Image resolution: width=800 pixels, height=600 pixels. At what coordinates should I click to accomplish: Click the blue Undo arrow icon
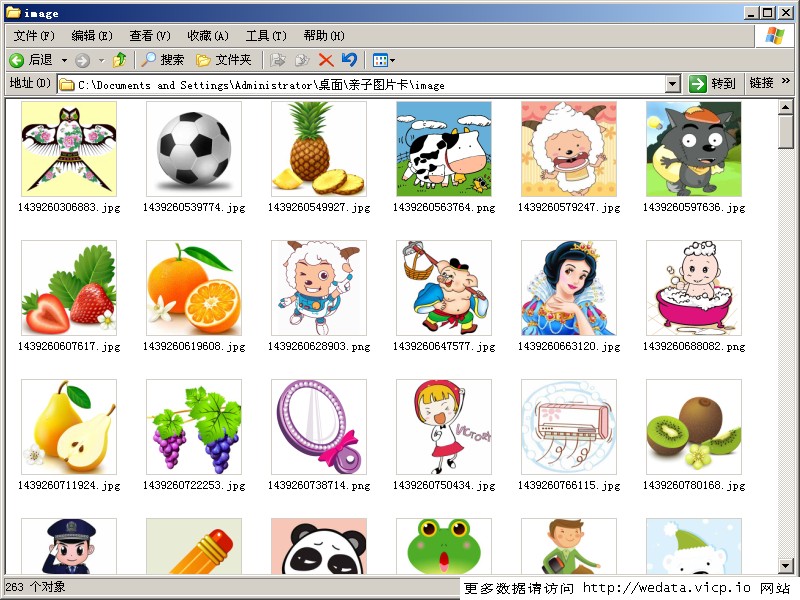point(349,60)
